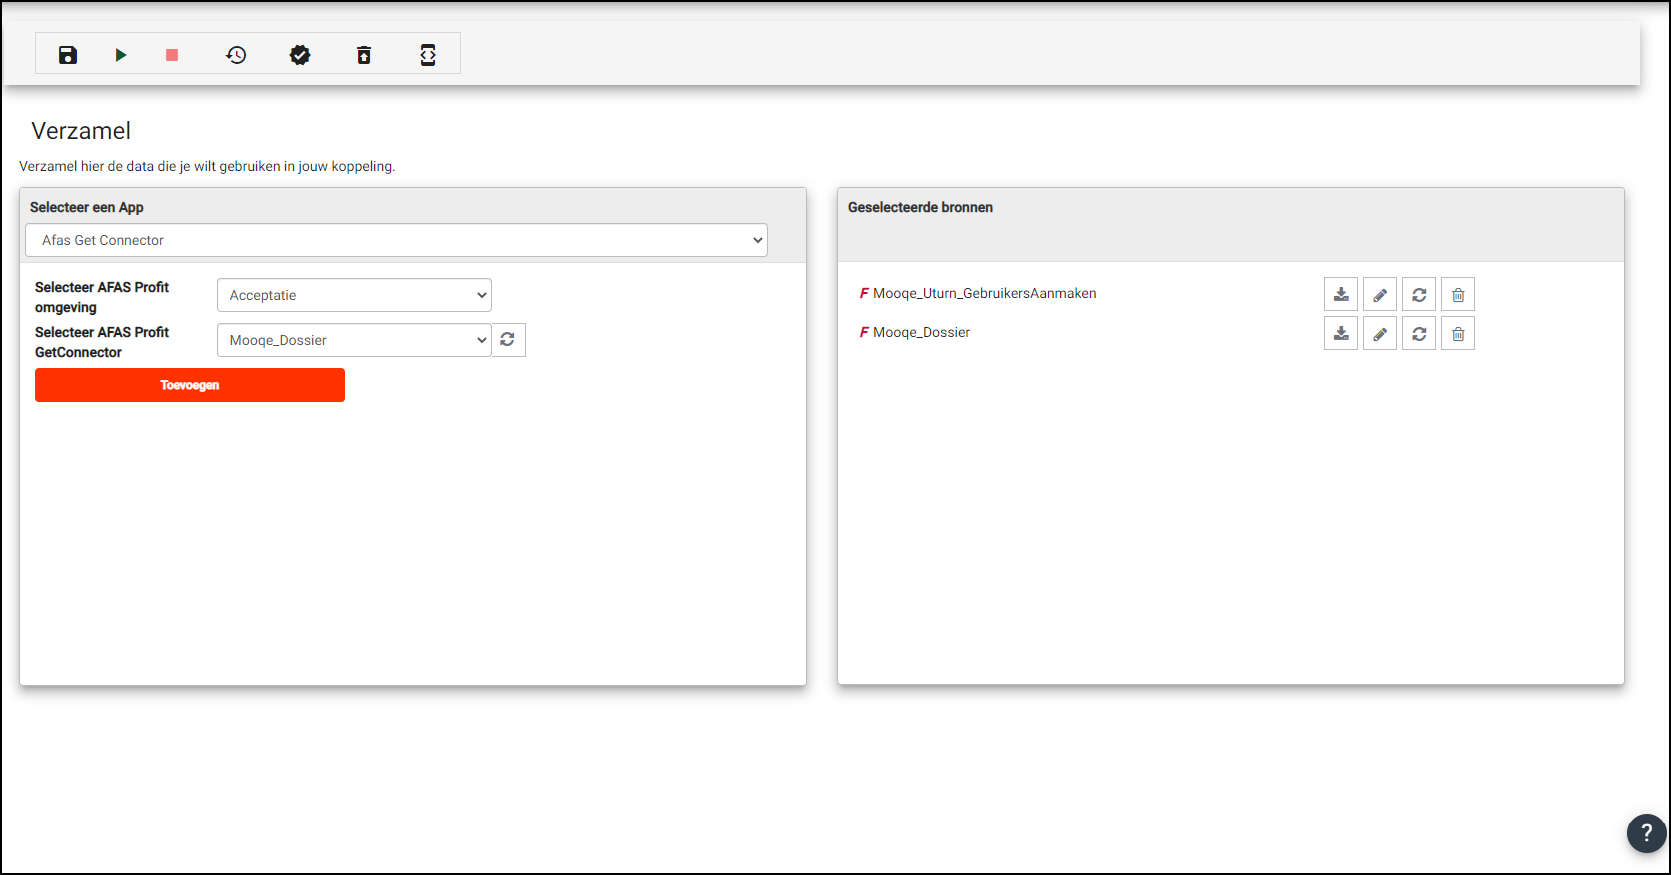Open the Afas Get Connector app dropdown
Screen dimensions: 1671x875
click(396, 240)
